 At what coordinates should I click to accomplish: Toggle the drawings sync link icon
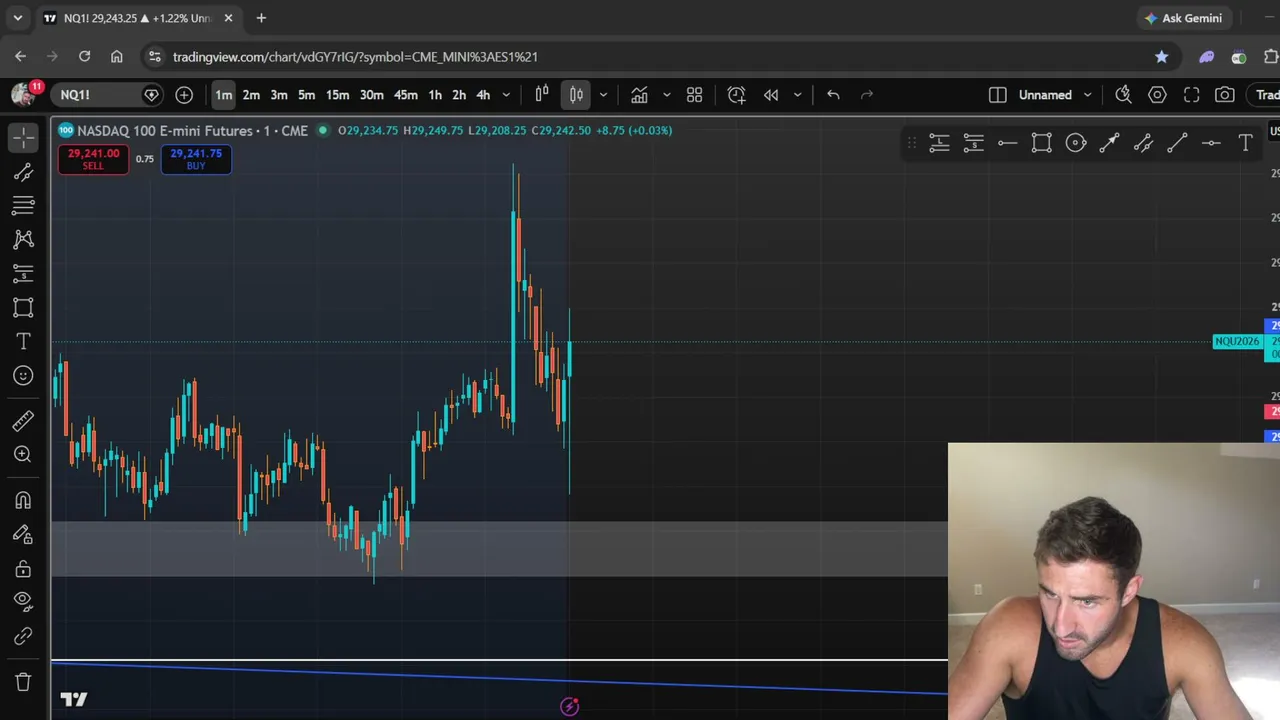(23, 636)
